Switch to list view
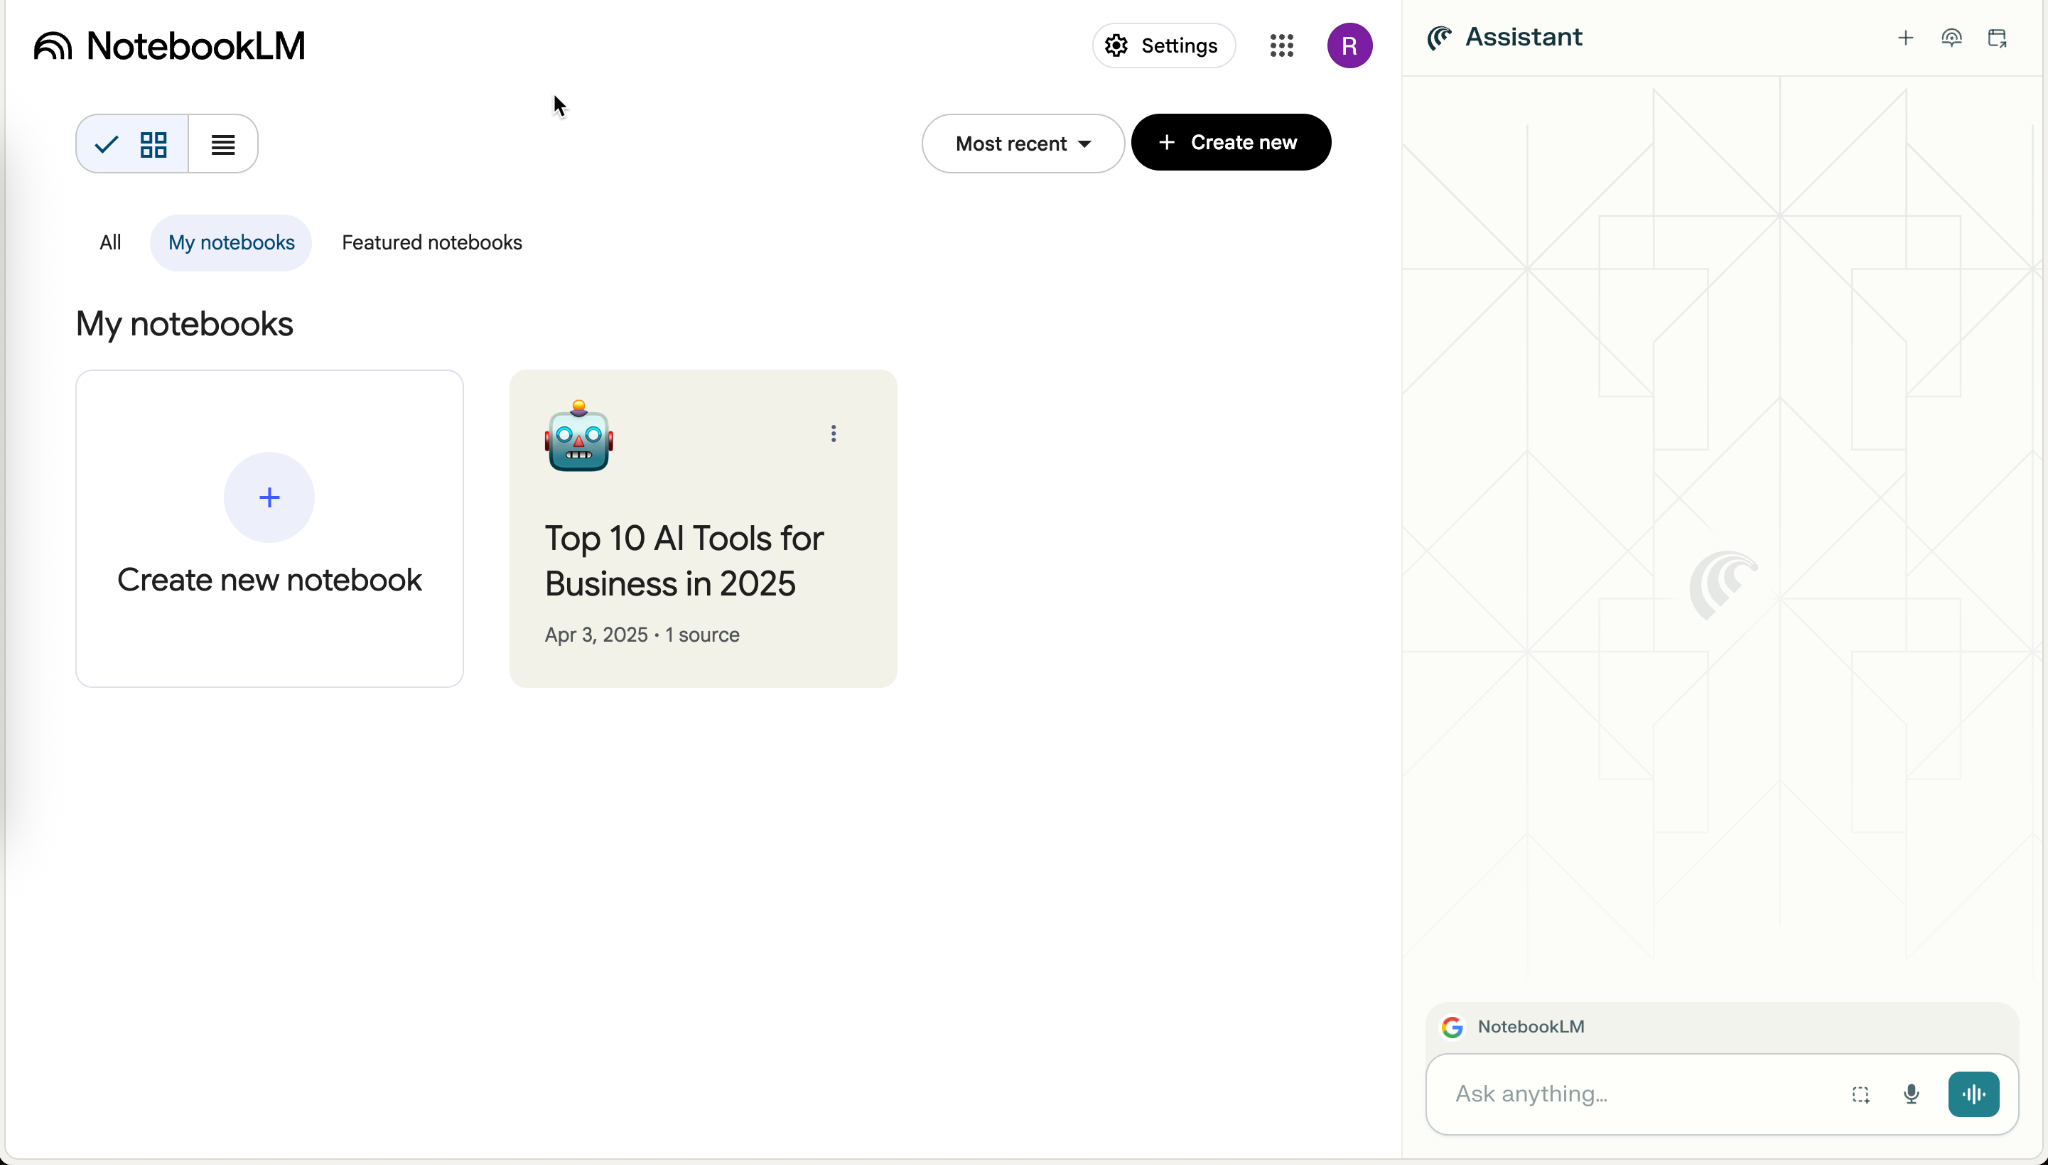The width and height of the screenshot is (2048, 1165). (223, 144)
